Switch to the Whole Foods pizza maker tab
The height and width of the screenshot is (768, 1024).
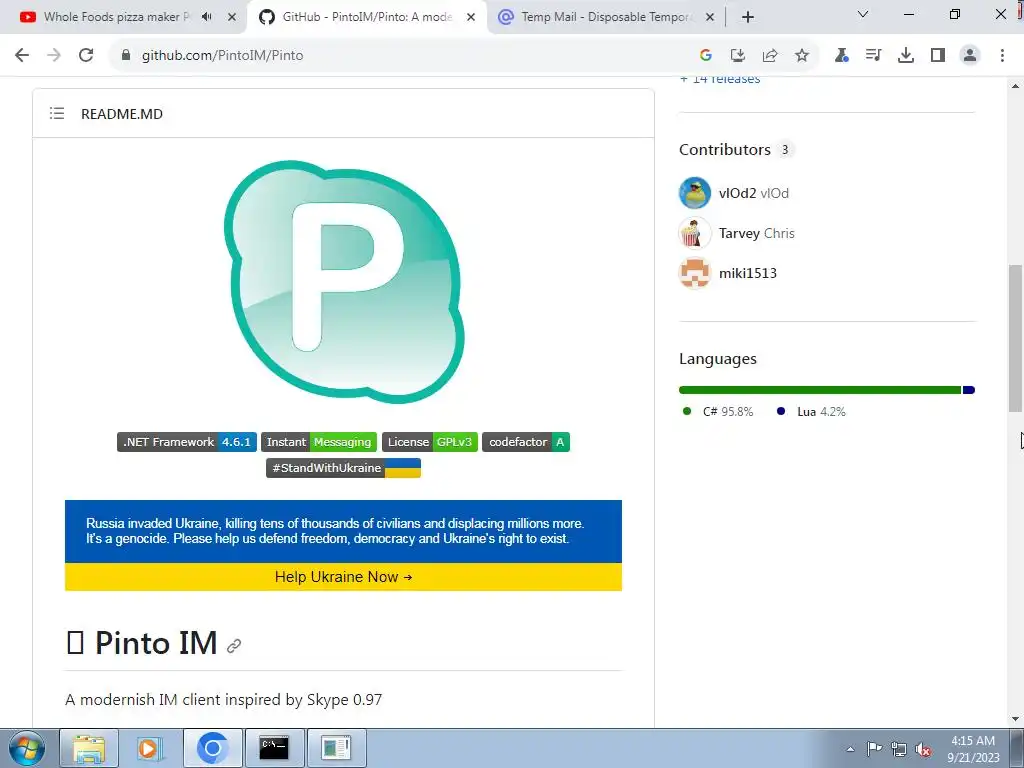click(x=116, y=17)
